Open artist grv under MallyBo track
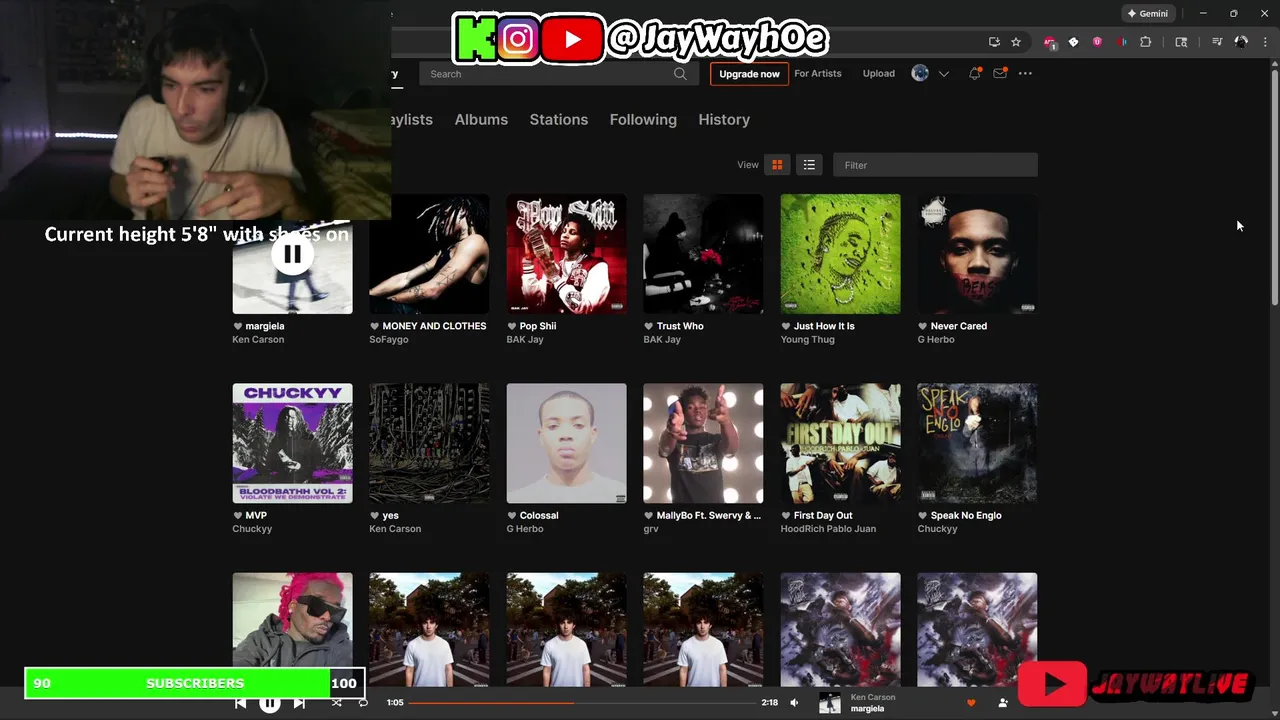 (x=651, y=528)
